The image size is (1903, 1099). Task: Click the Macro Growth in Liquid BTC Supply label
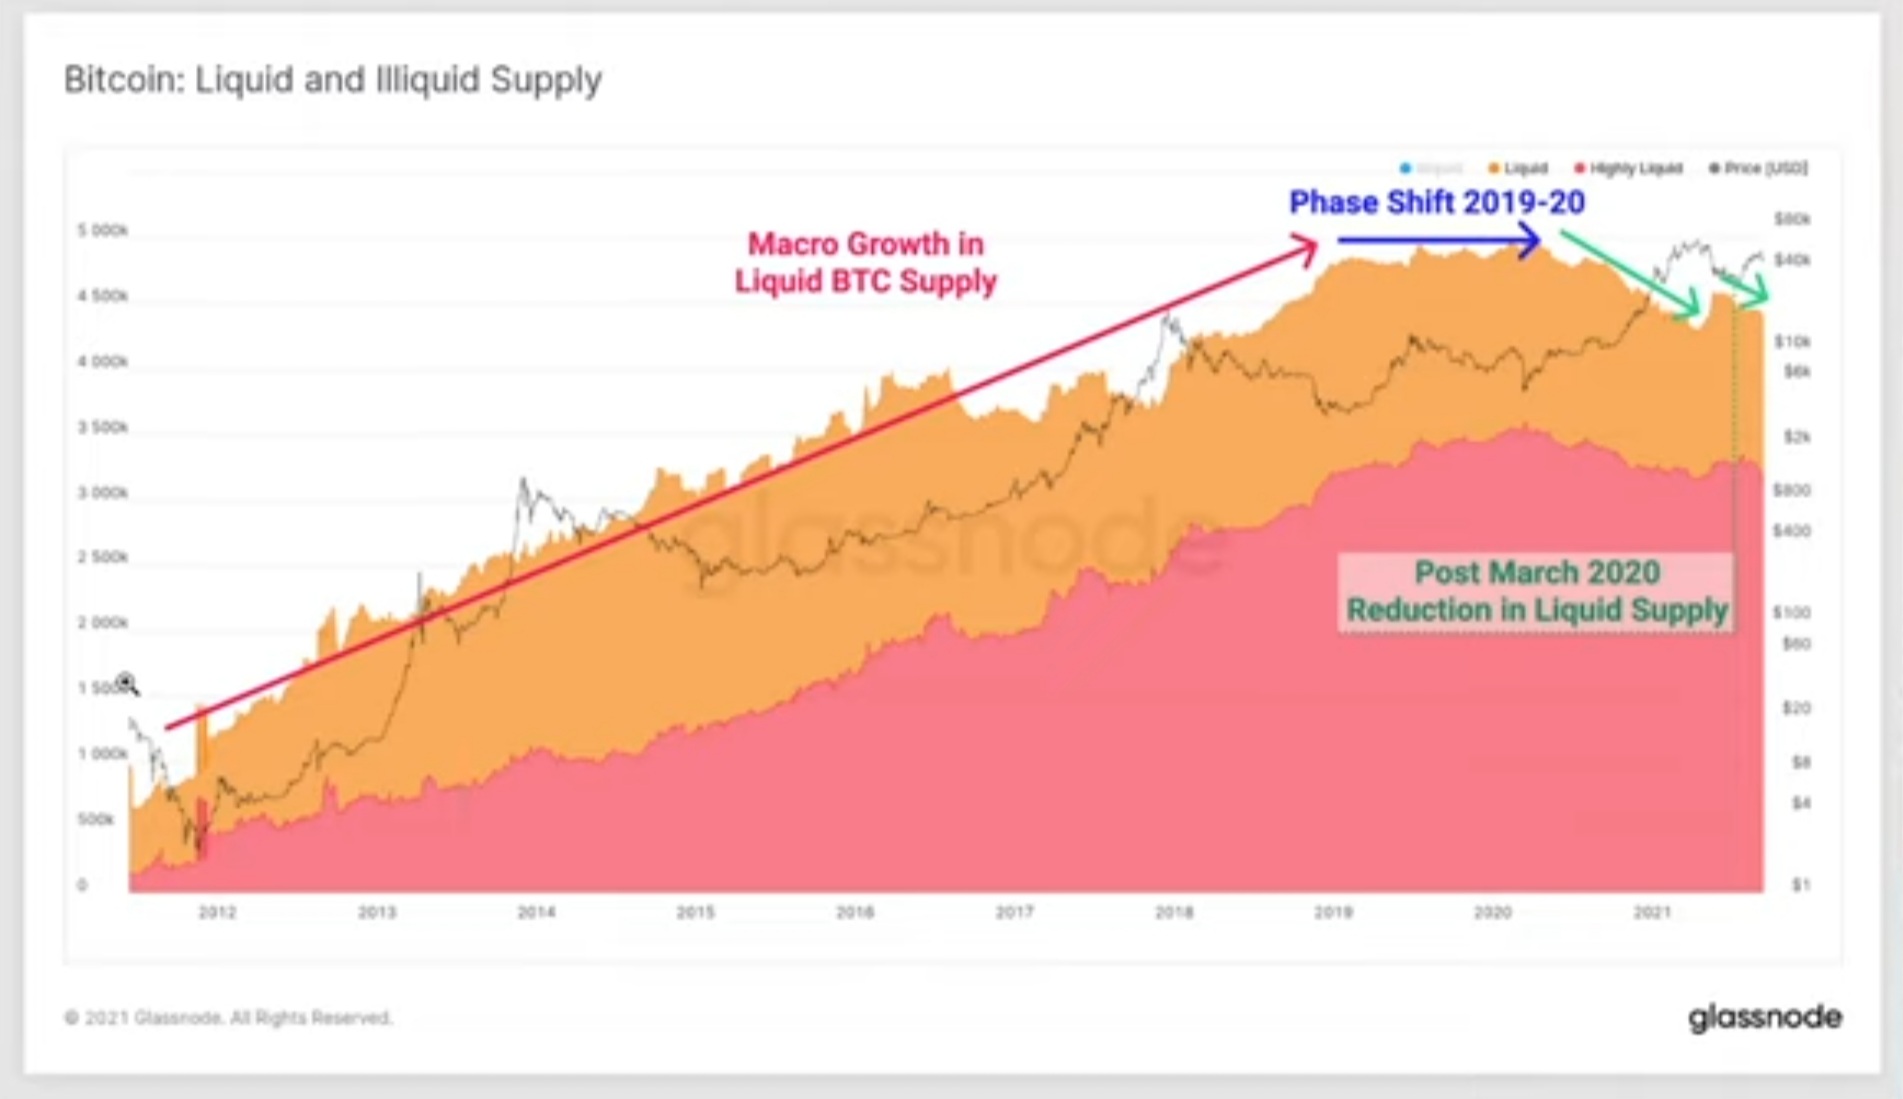pyautogui.click(x=866, y=262)
